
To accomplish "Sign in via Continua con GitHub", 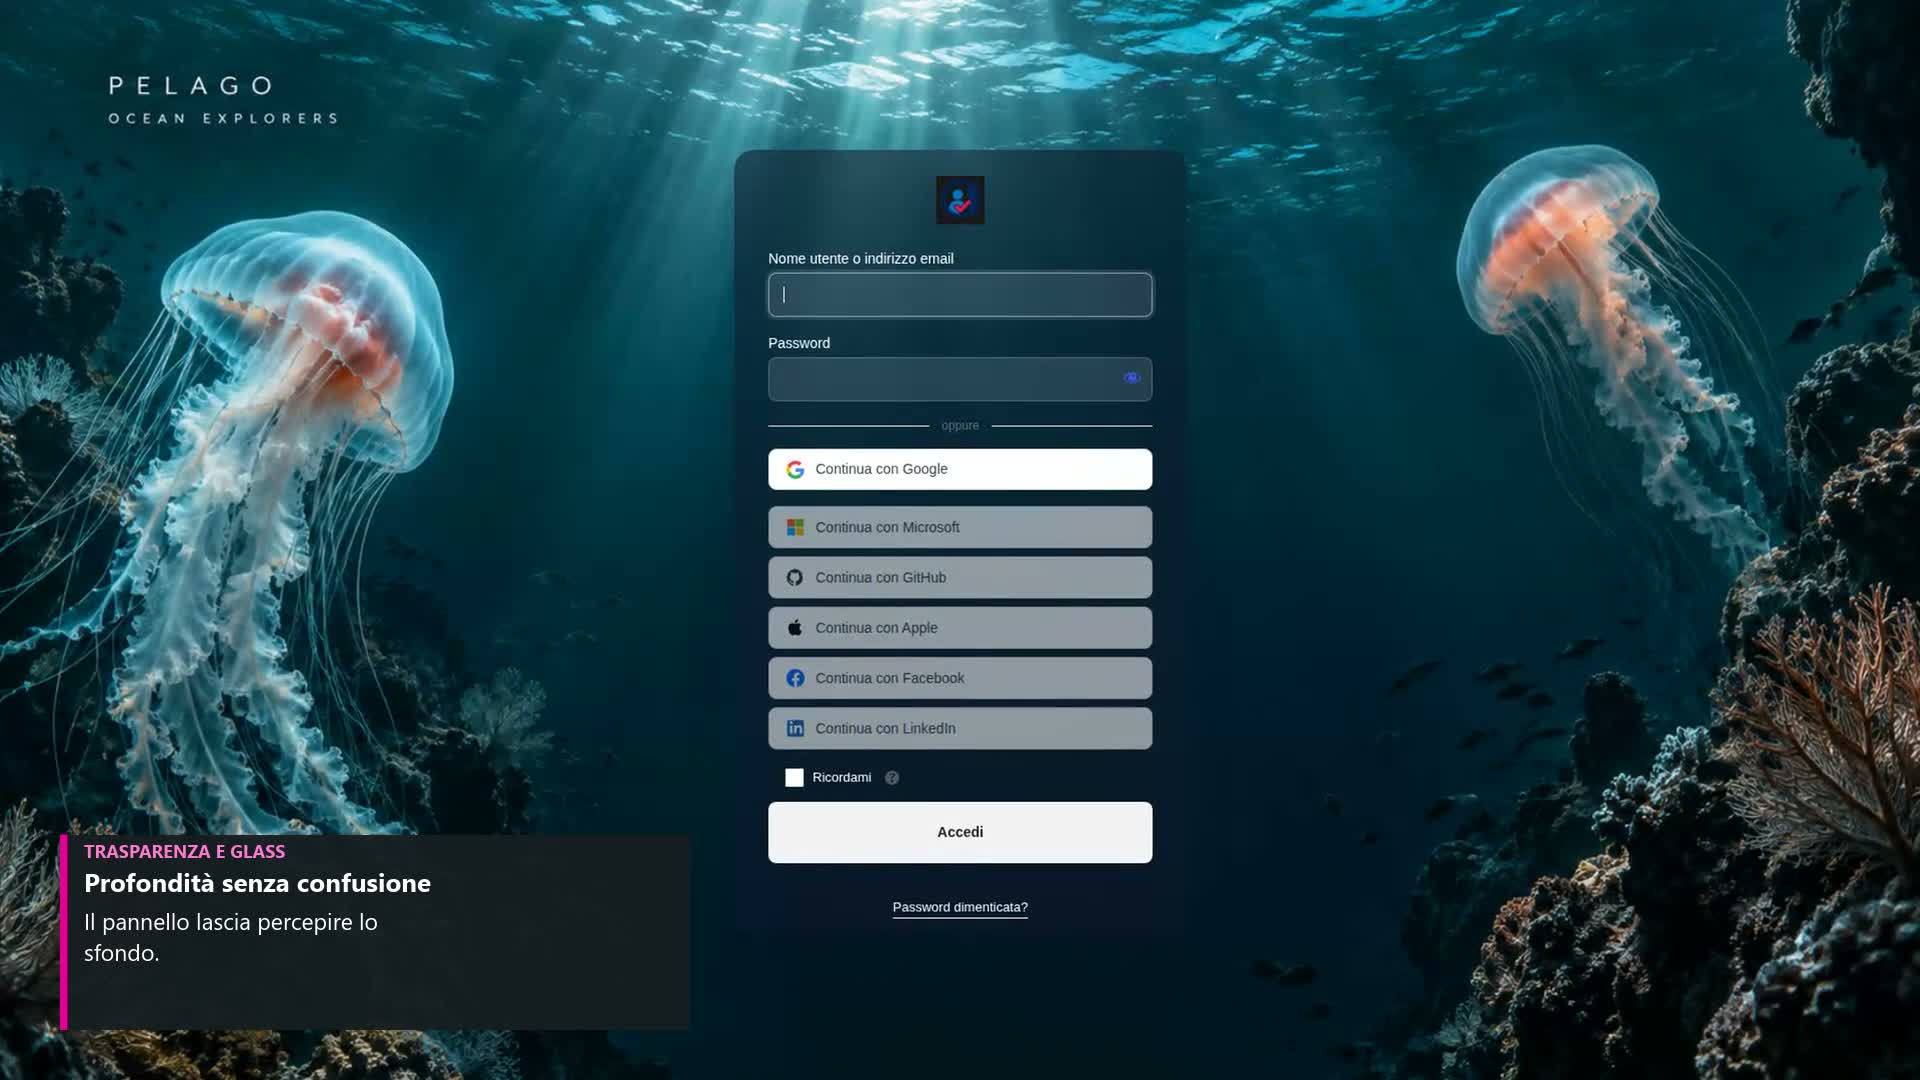I will tap(960, 578).
